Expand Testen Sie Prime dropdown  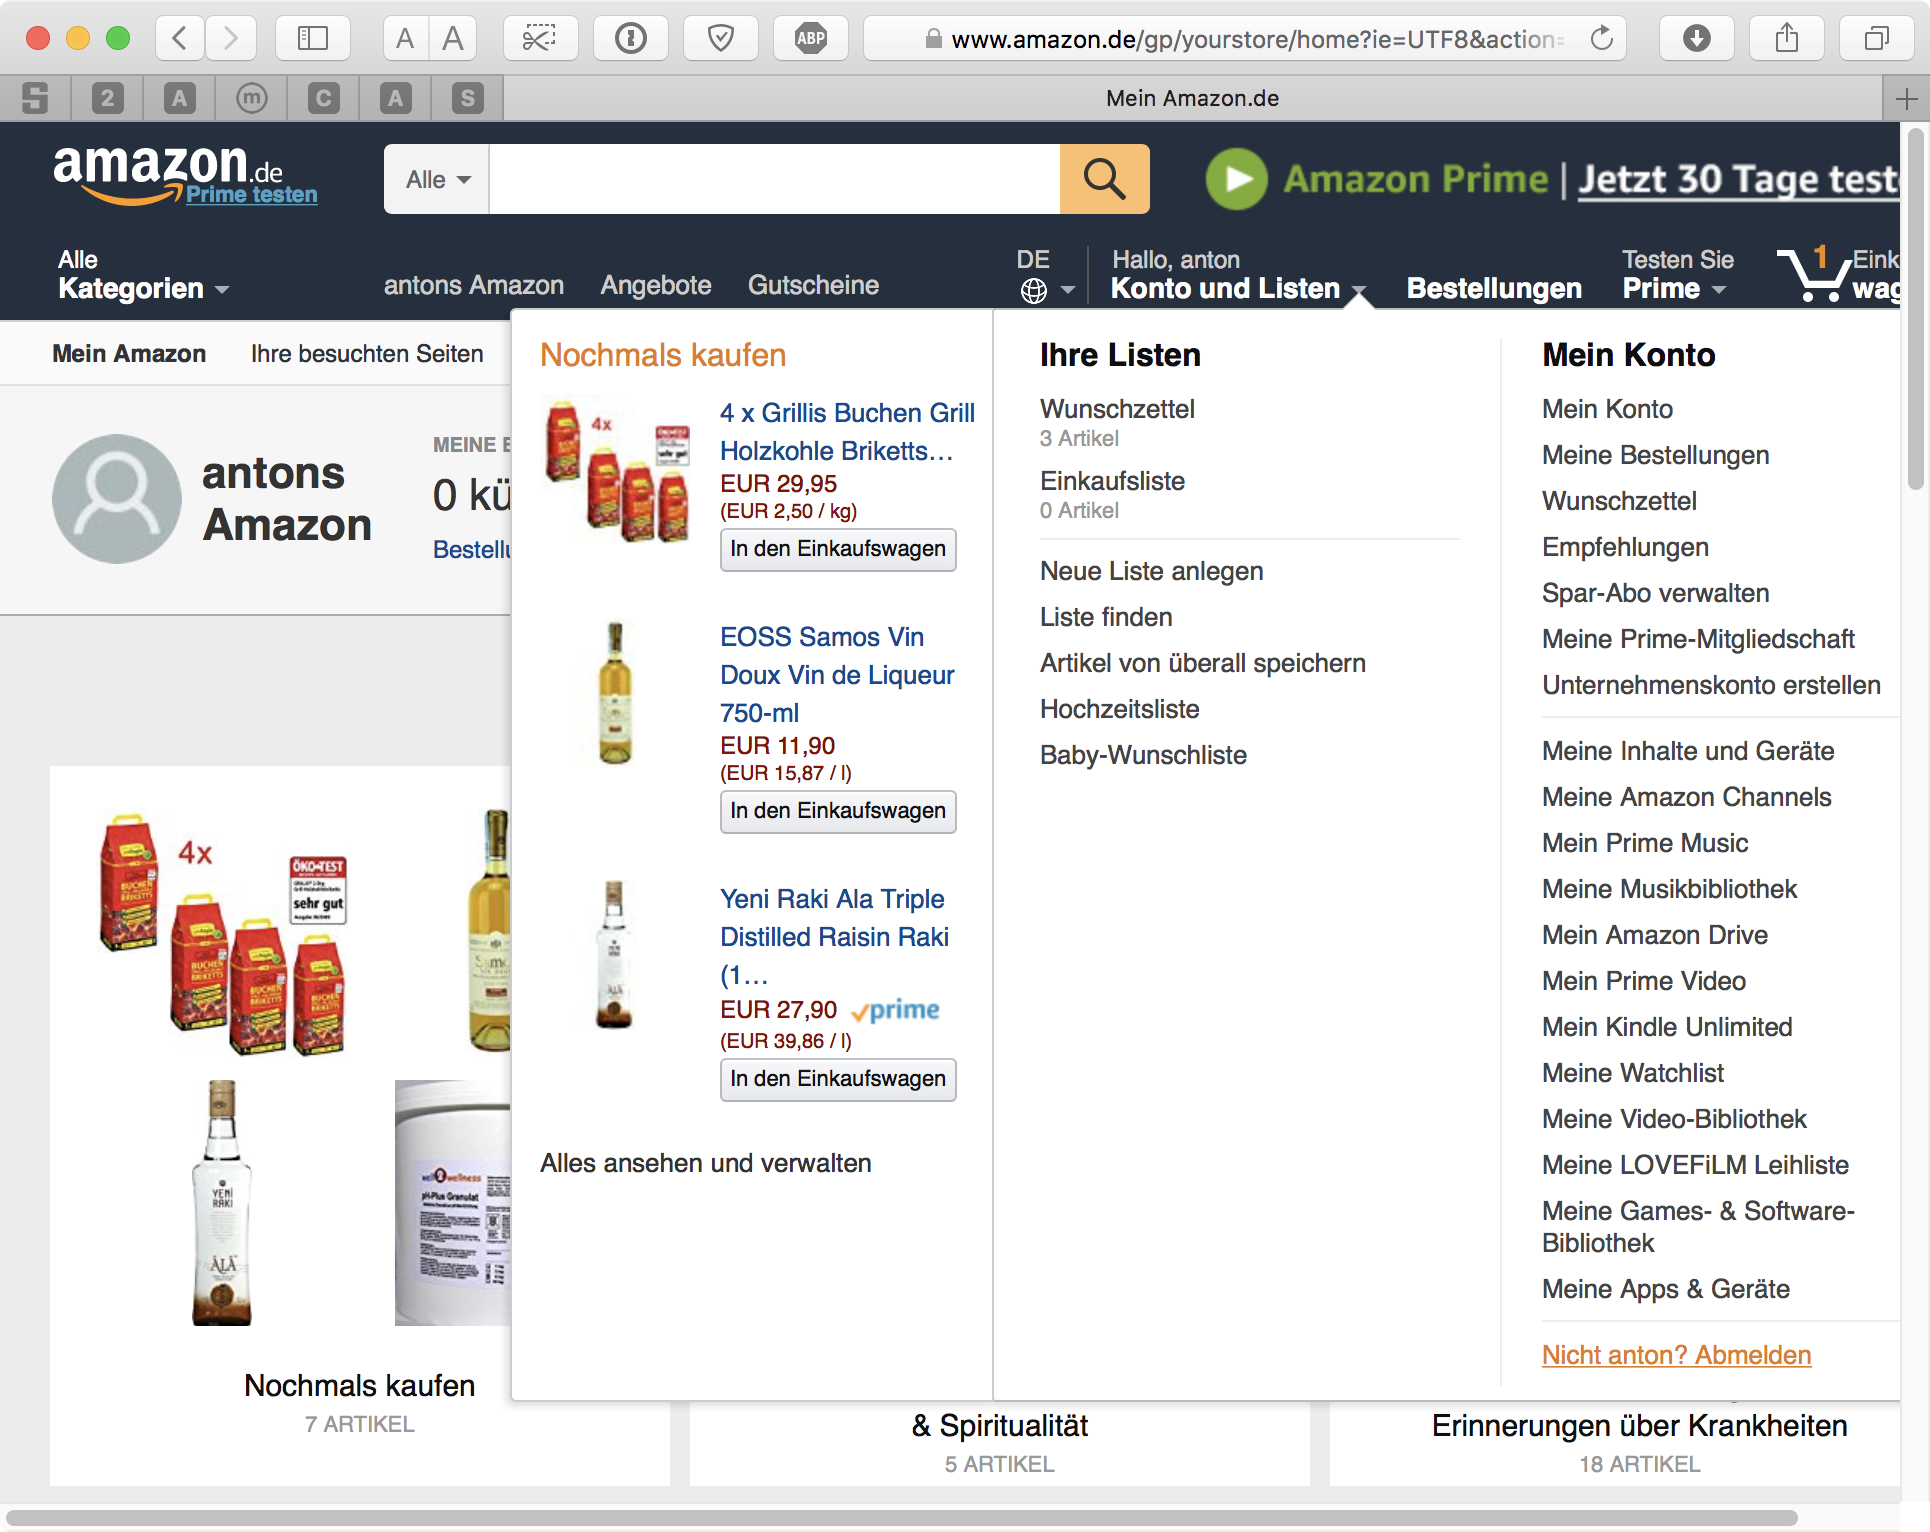1677,275
